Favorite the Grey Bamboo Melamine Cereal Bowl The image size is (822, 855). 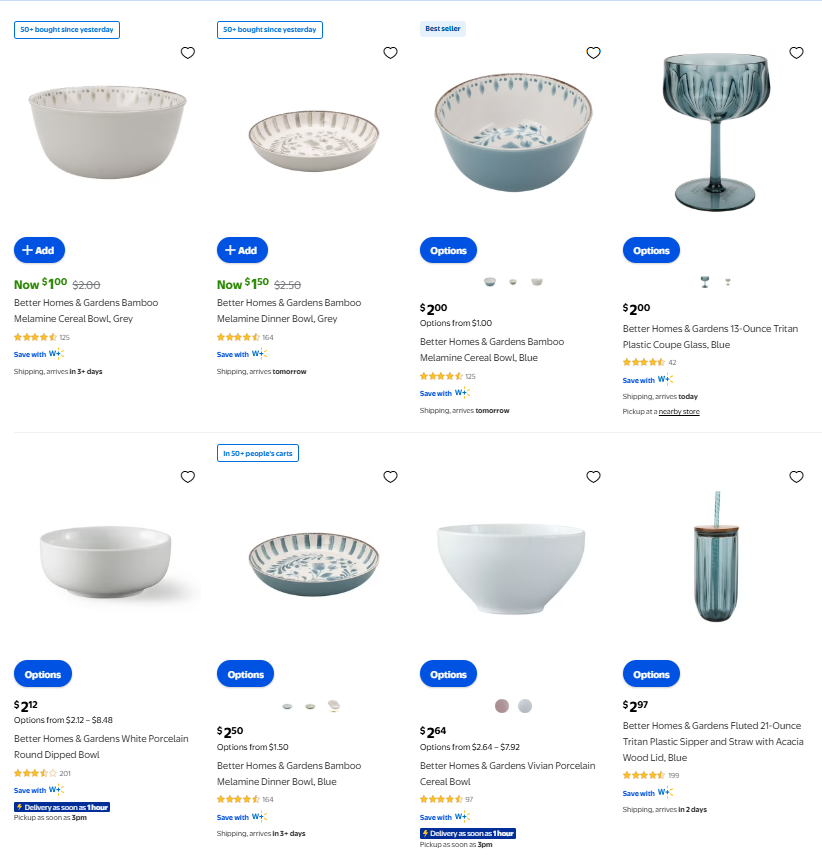tap(187, 53)
